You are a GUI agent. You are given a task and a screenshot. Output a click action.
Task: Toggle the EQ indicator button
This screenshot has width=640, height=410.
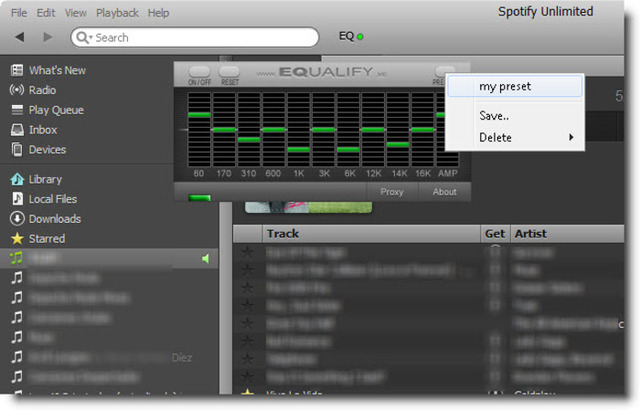(x=351, y=36)
